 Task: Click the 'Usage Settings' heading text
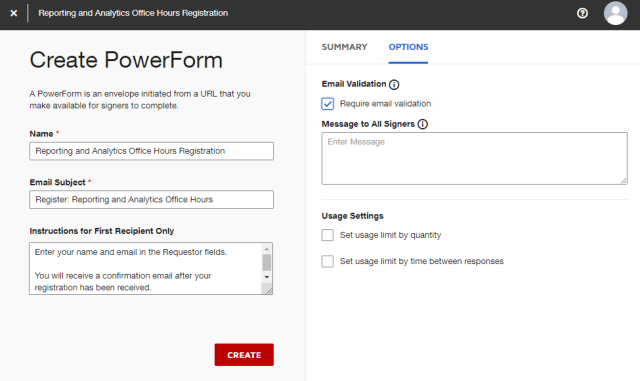[353, 216]
